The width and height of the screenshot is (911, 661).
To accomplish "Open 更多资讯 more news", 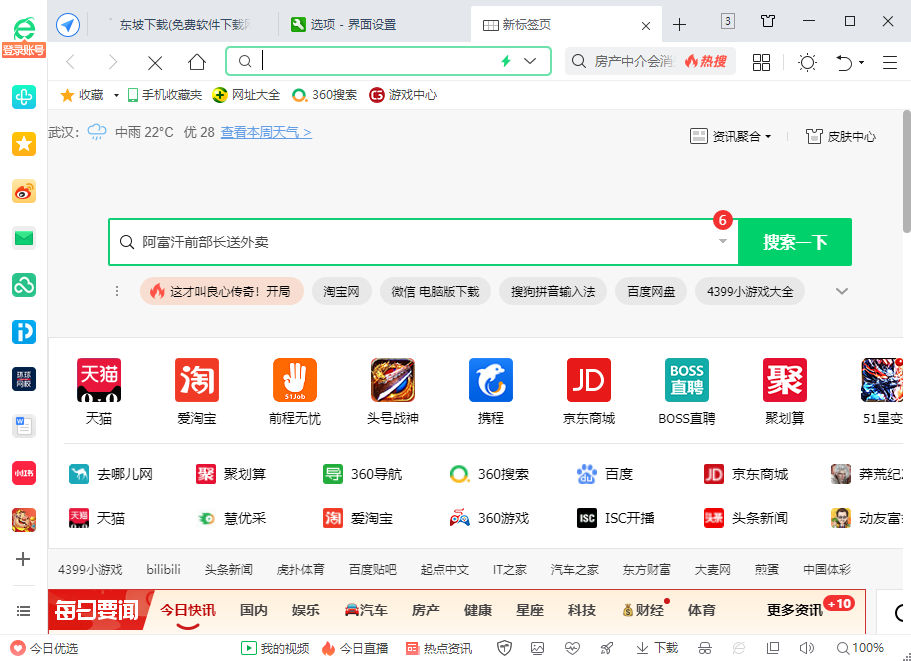I will [795, 610].
